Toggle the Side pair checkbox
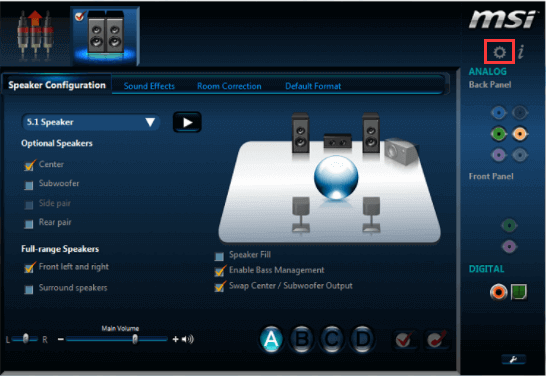 click(29, 205)
